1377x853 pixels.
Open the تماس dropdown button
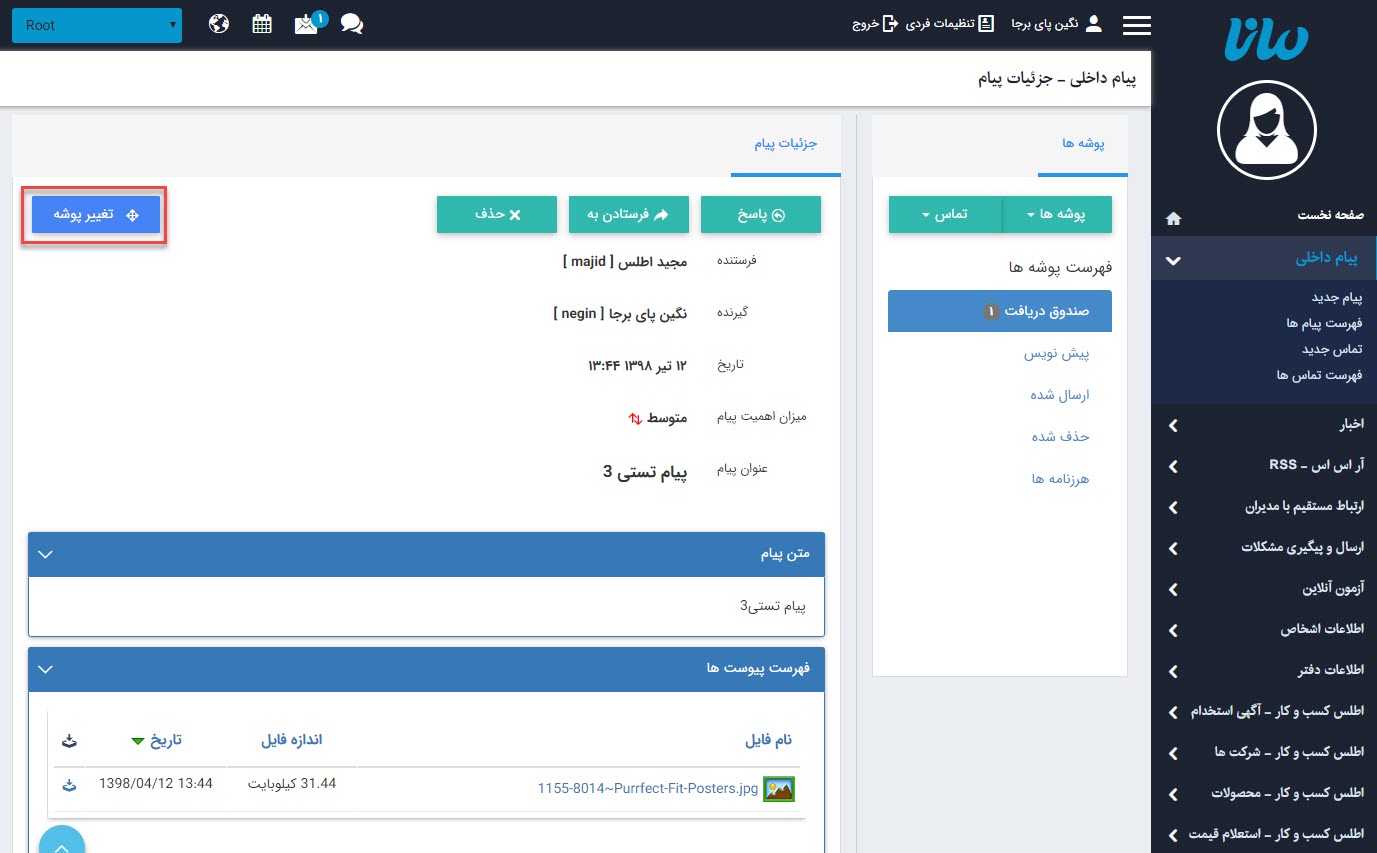(x=944, y=214)
